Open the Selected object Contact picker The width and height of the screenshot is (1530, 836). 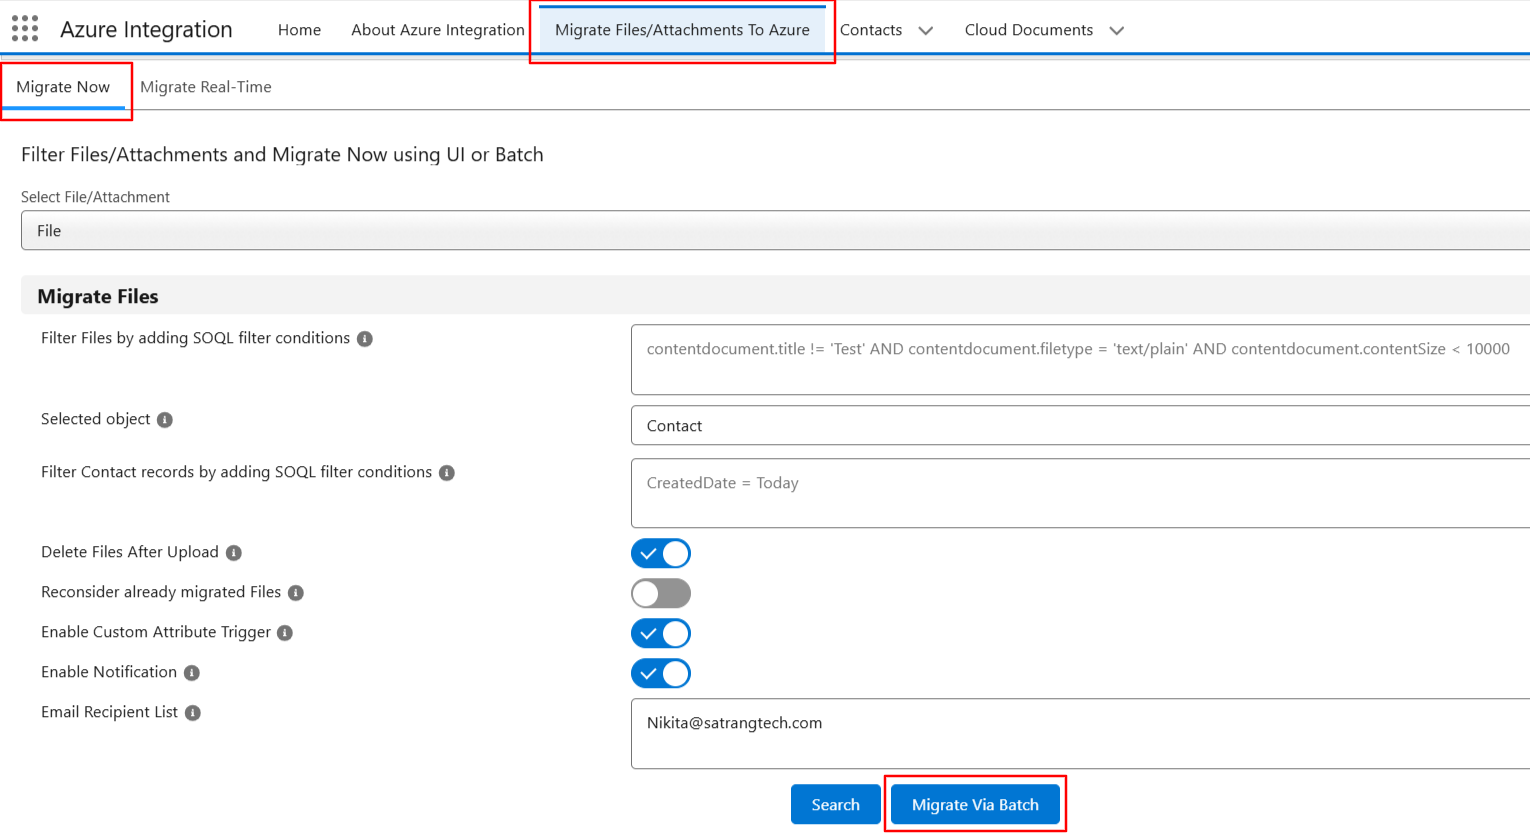(x=1080, y=425)
